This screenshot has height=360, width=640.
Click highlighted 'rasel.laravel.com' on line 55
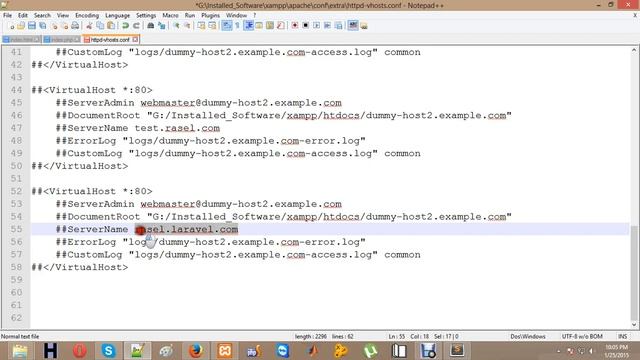(x=187, y=229)
